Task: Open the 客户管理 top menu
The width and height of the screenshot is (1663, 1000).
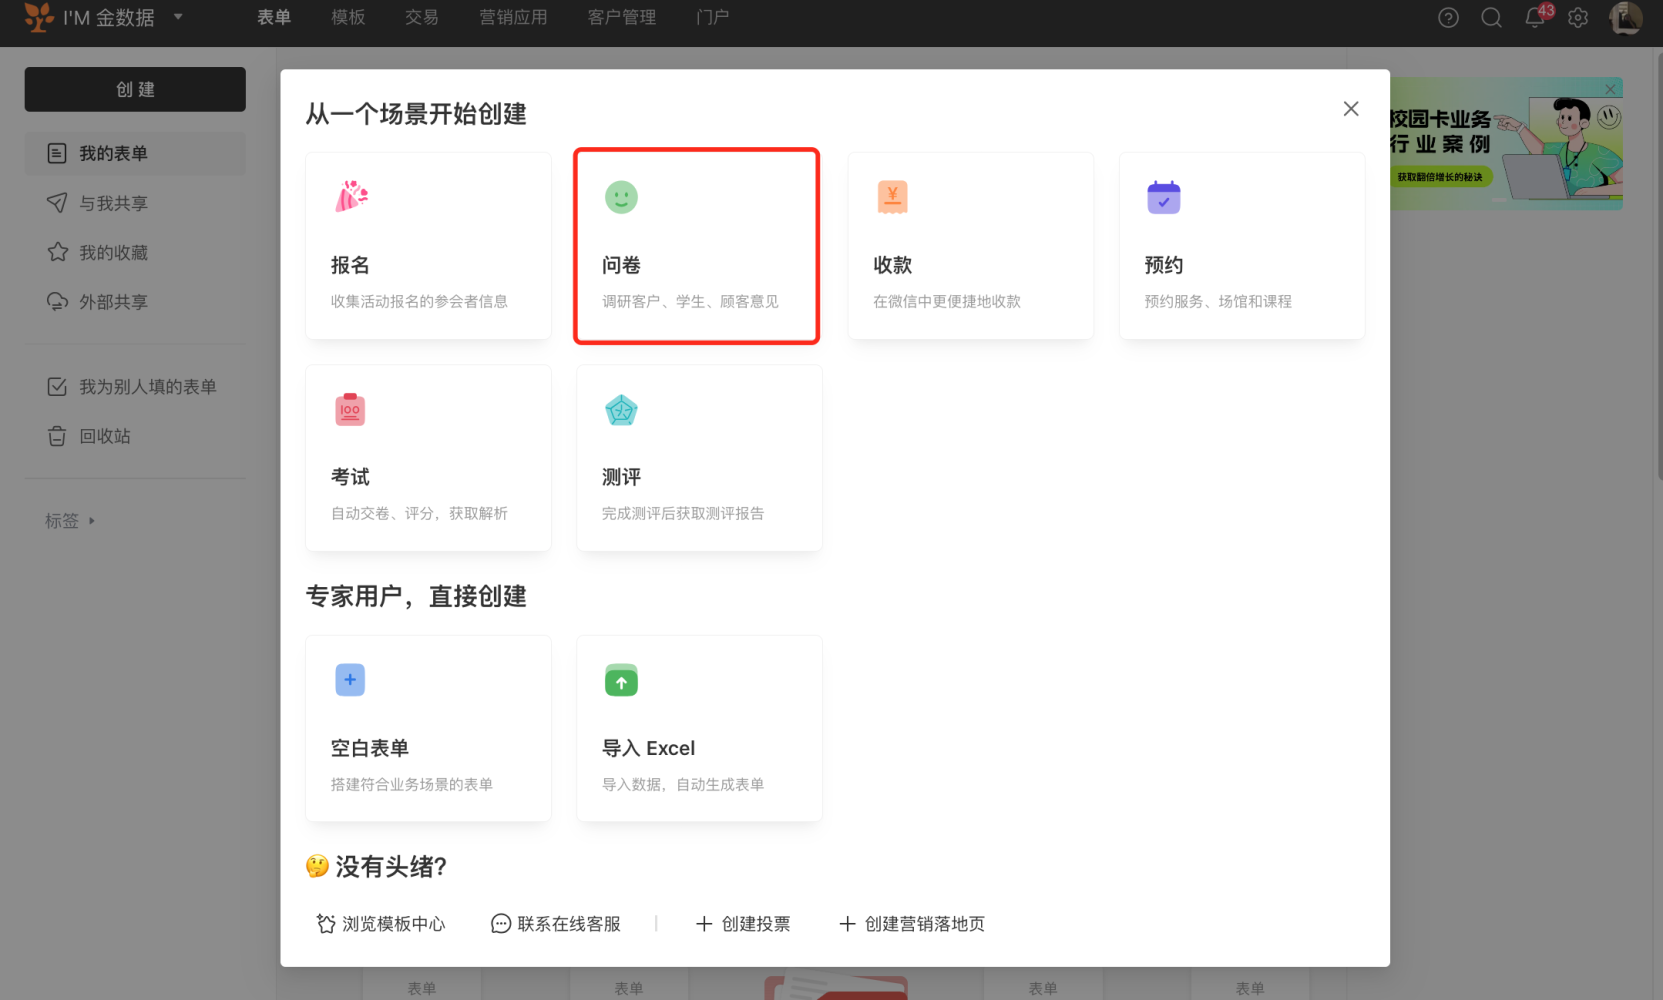Action: tap(622, 17)
